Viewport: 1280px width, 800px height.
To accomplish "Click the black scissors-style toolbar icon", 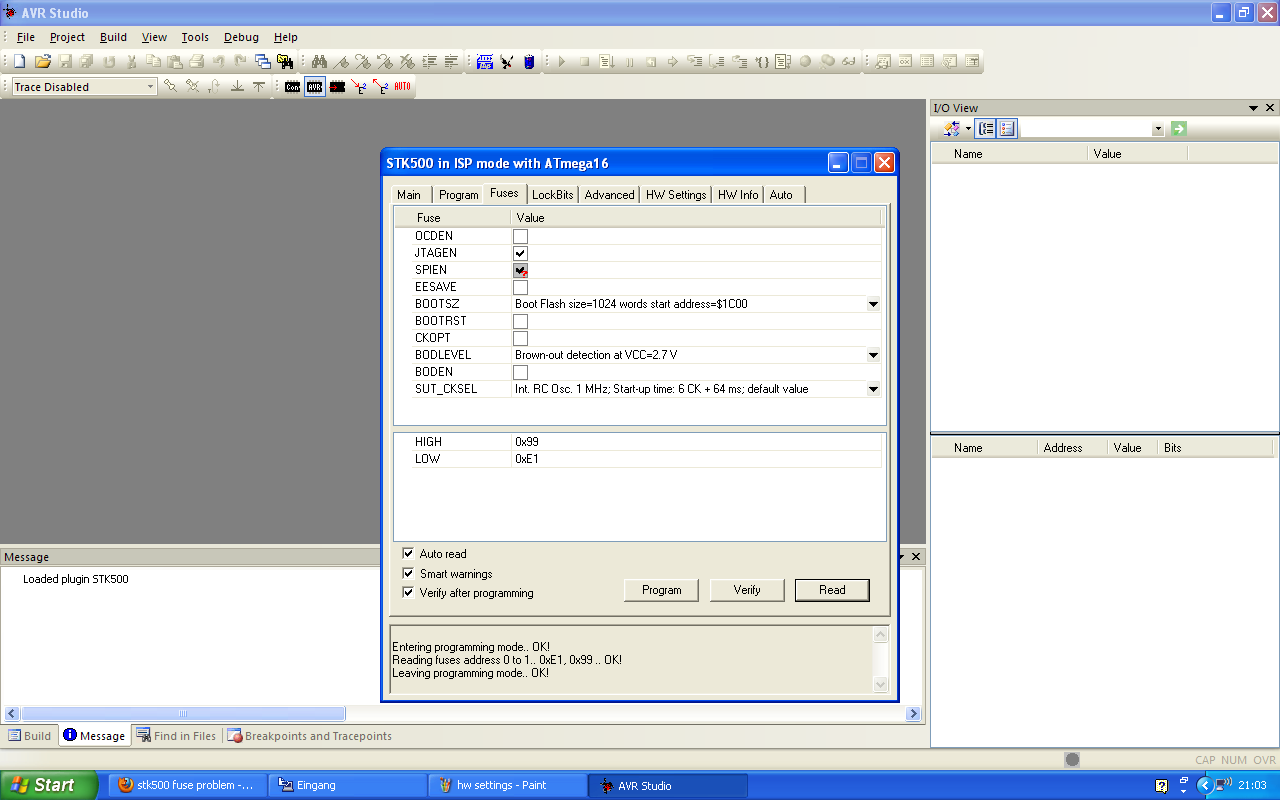I will pos(507,62).
